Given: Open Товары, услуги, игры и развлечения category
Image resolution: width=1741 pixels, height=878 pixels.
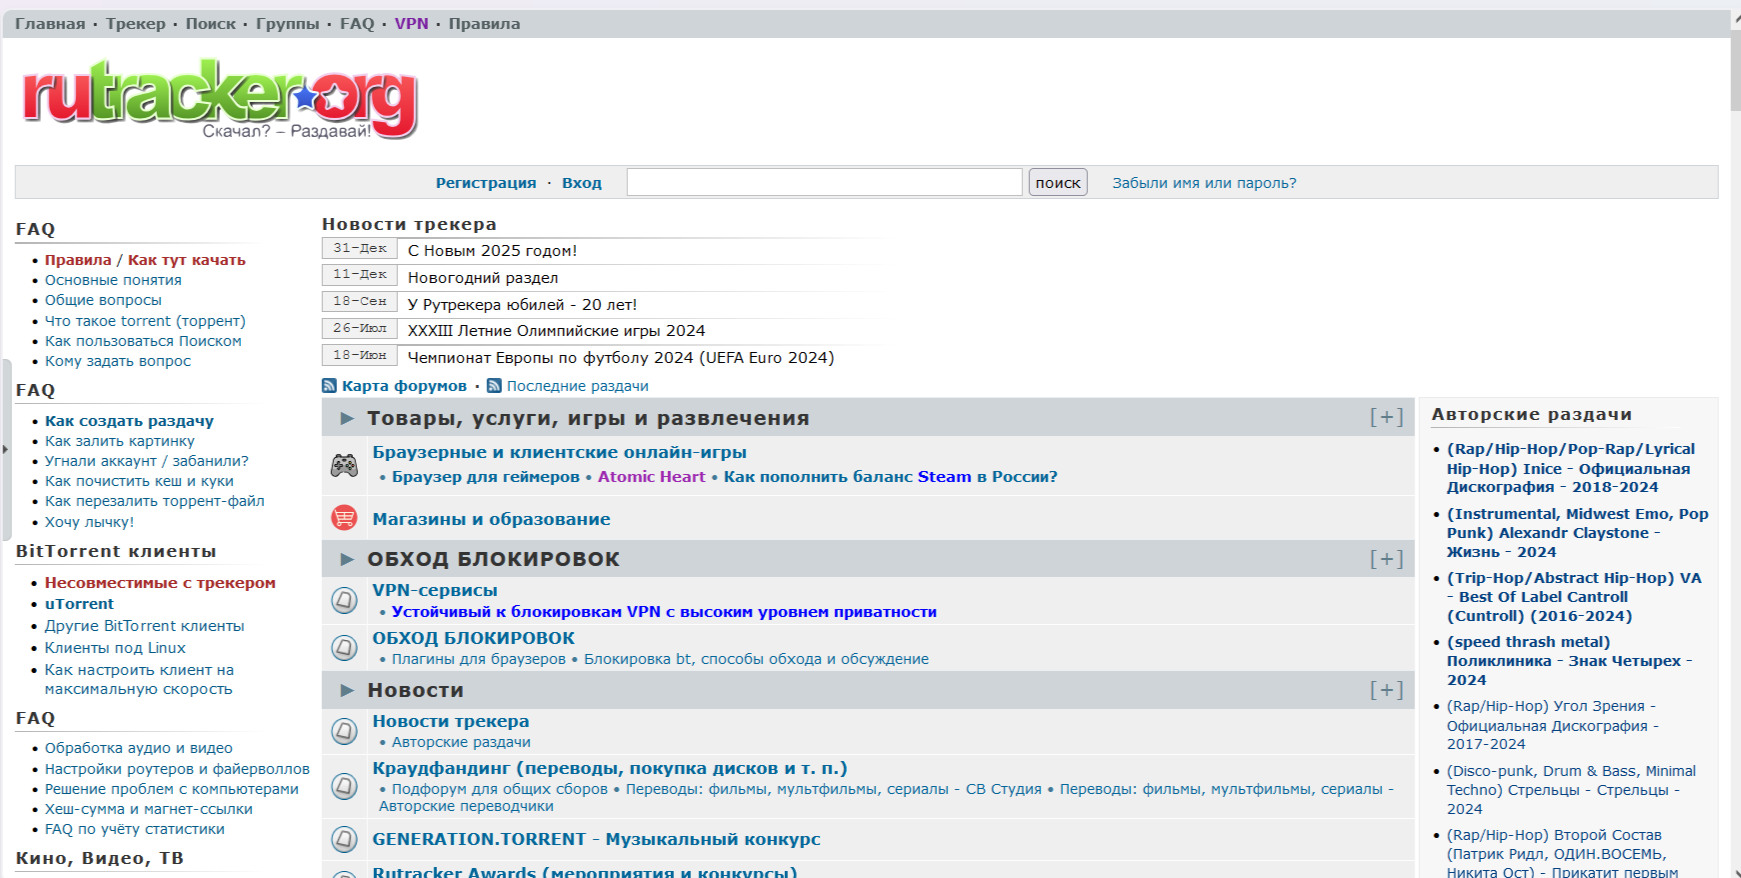Looking at the screenshot, I should 588,418.
